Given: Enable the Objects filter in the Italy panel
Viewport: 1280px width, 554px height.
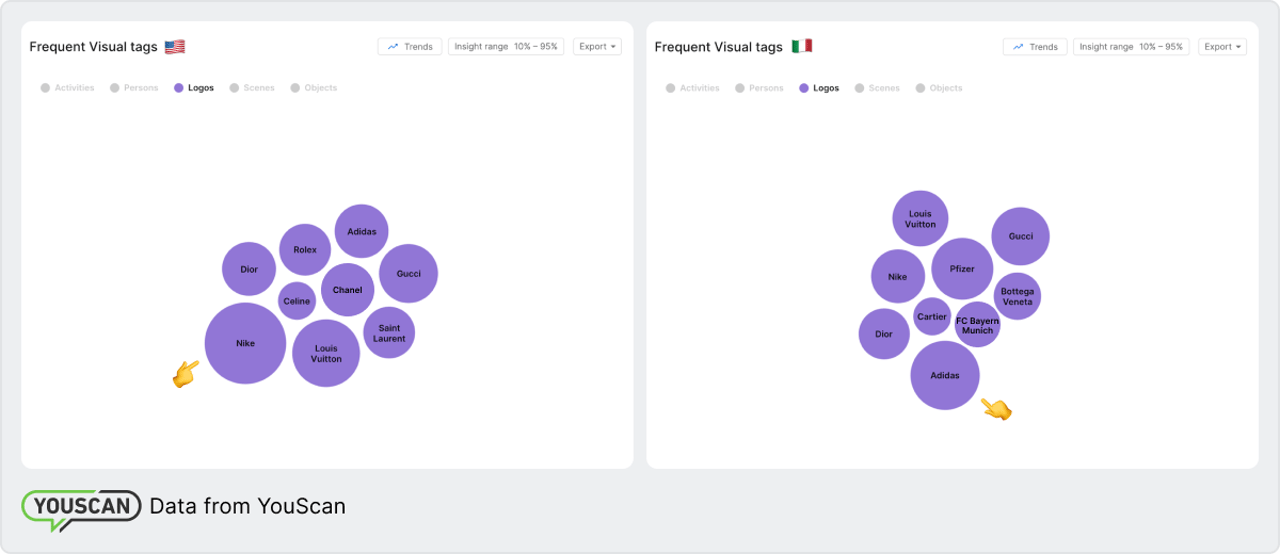Looking at the screenshot, I should 939,88.
